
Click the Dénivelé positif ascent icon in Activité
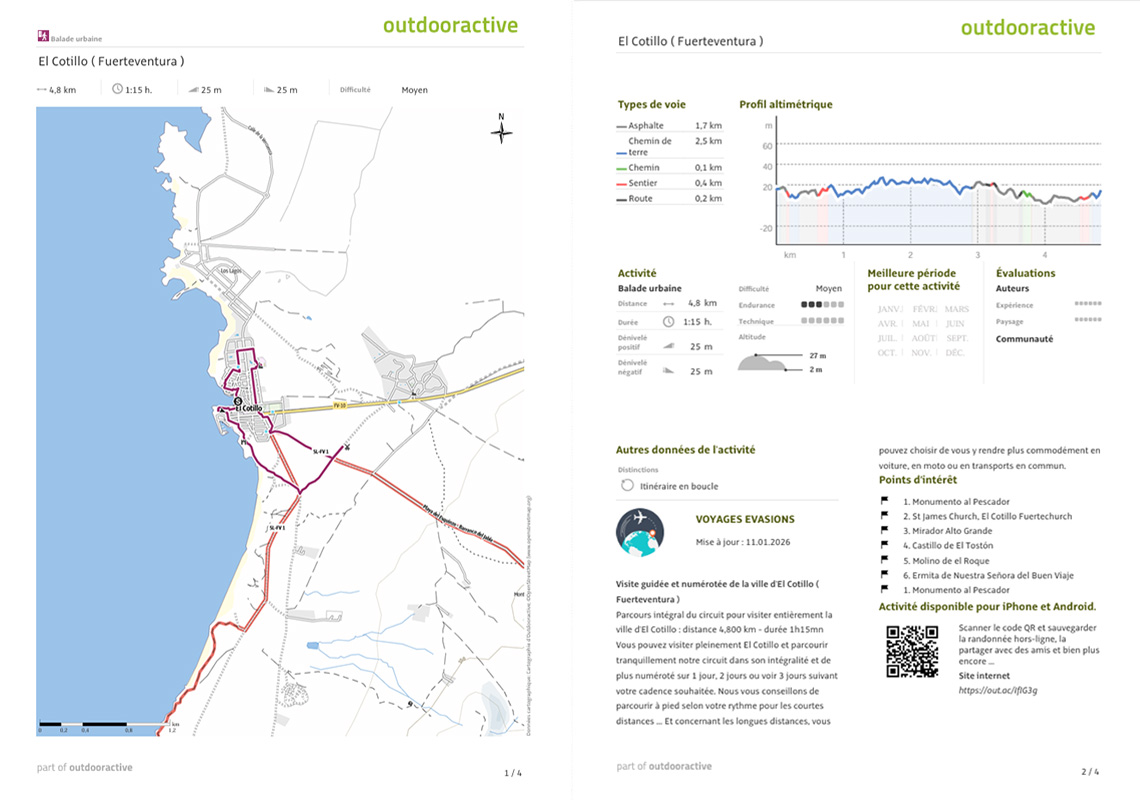pos(669,346)
